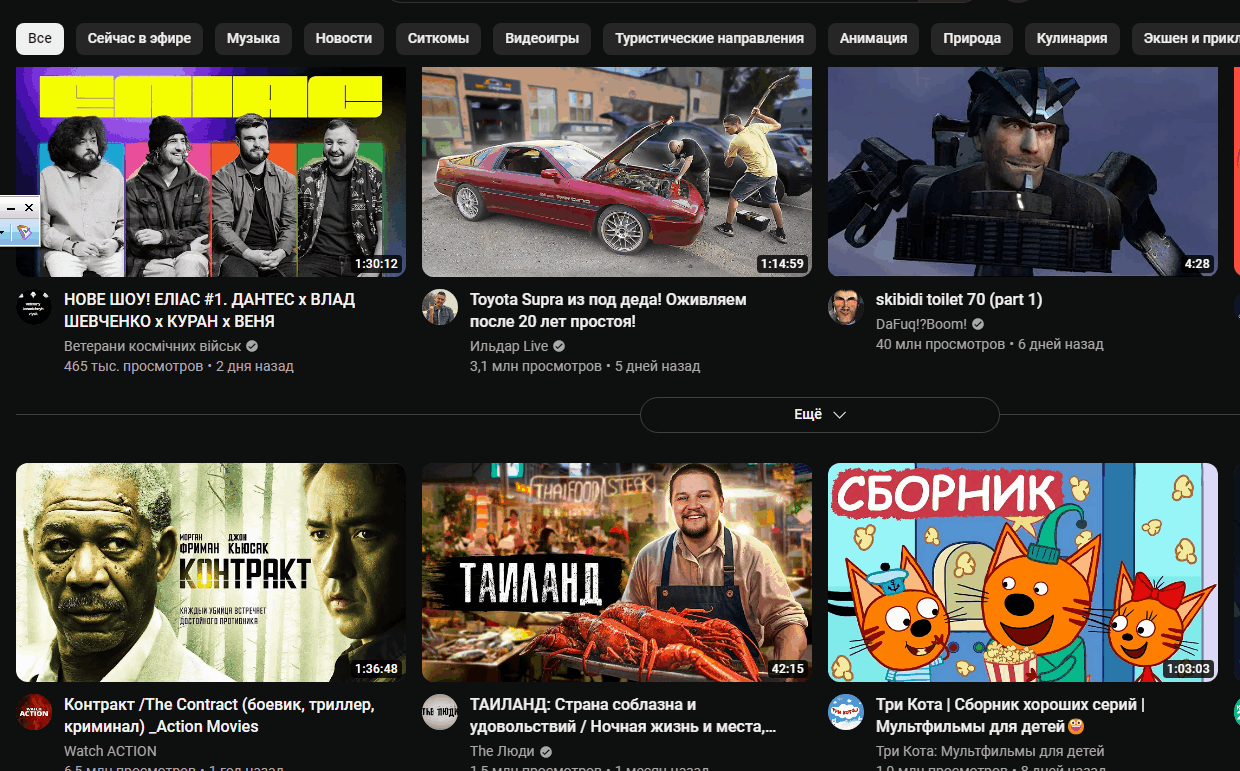The height and width of the screenshot is (771, 1240).
Task: Click the 4:28 duration badge
Action: coord(1197,264)
